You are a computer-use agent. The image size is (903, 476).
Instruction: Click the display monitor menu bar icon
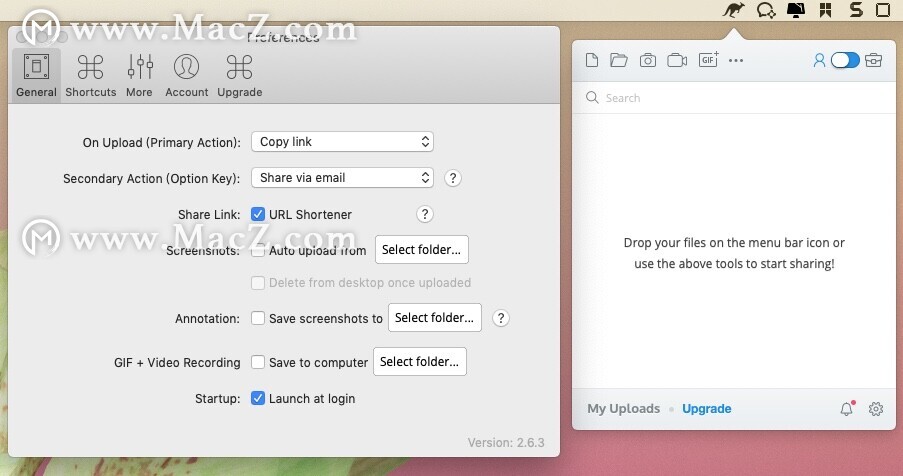796,10
